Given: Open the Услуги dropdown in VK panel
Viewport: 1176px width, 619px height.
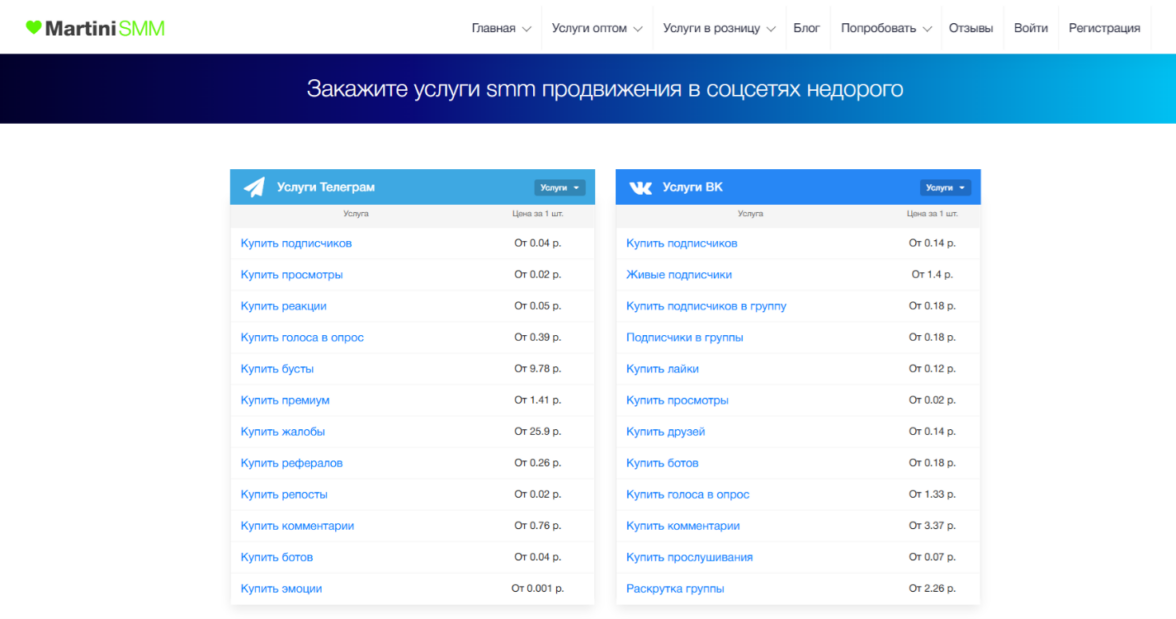Looking at the screenshot, I should (x=945, y=187).
